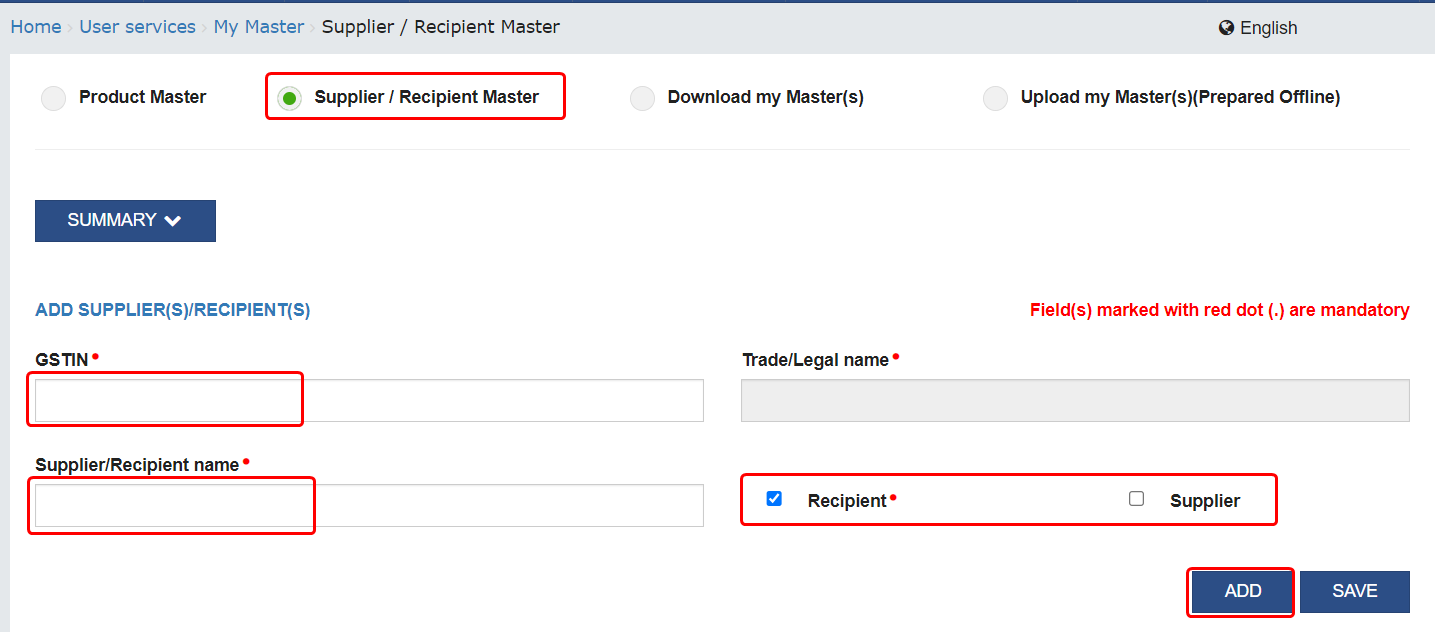Open the English language selector
The height and width of the screenshot is (632, 1435).
[1258, 28]
